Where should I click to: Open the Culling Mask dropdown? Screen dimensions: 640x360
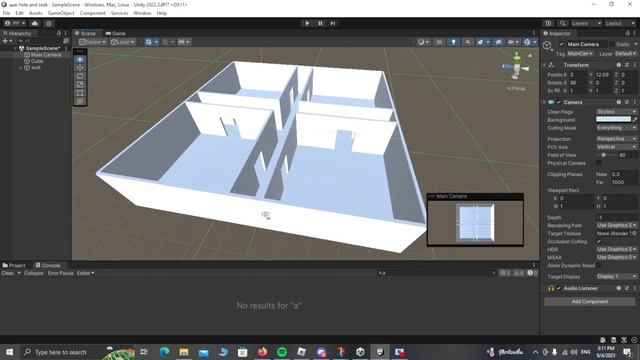point(616,128)
